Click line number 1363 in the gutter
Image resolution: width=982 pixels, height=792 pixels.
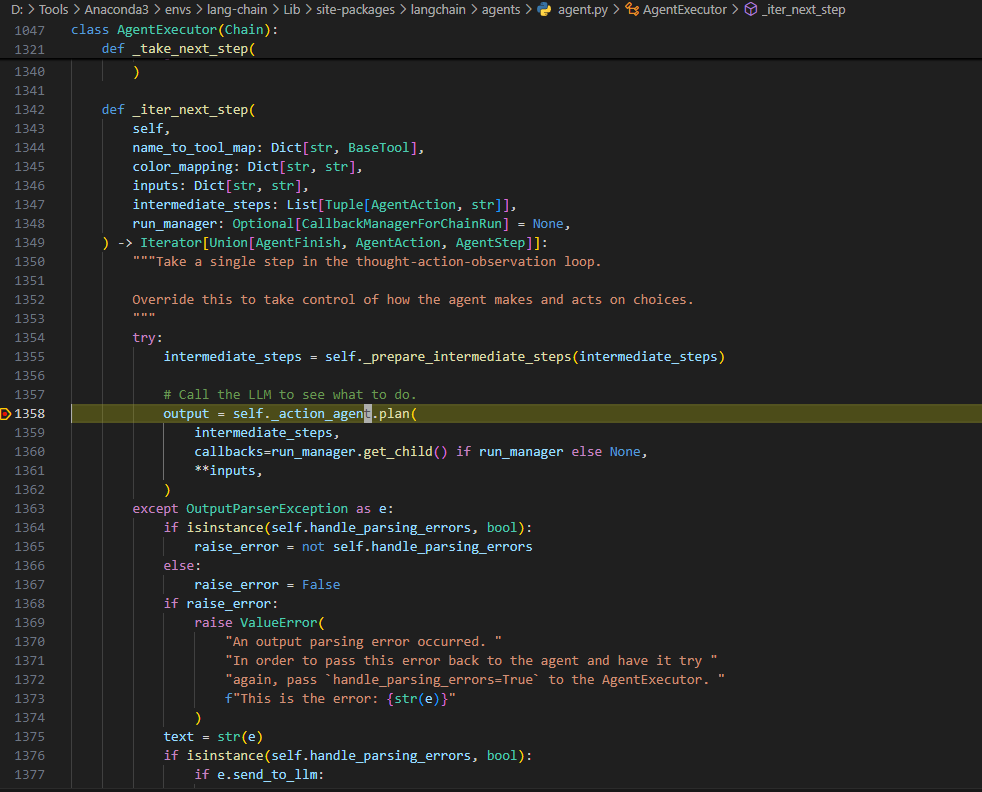point(30,509)
